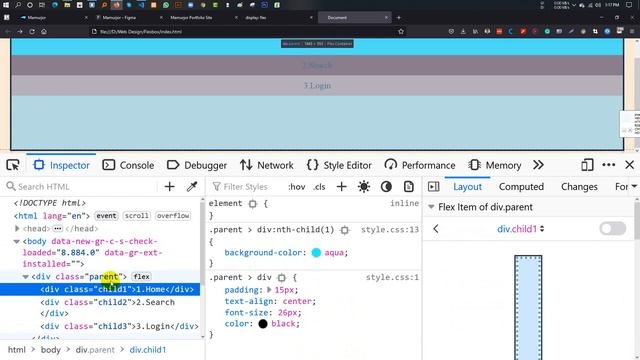Select the Layout sidebar tab

[x=467, y=187]
